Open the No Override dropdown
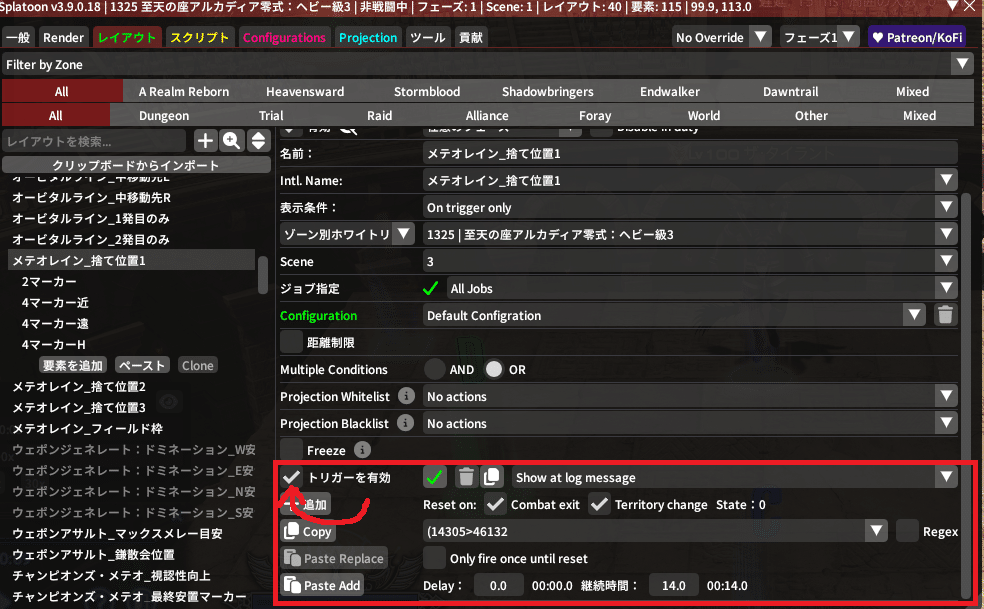Screen dimensions: 984x609 point(722,37)
